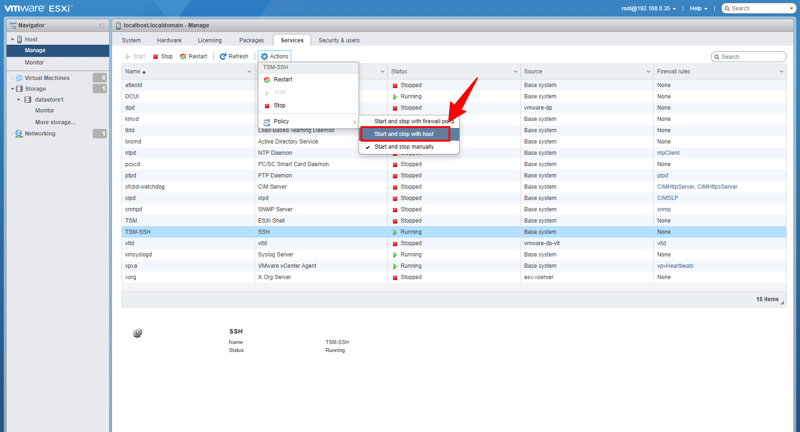The height and width of the screenshot is (432, 800).
Task: Collapse the Storage tree node
Action: coord(13,89)
